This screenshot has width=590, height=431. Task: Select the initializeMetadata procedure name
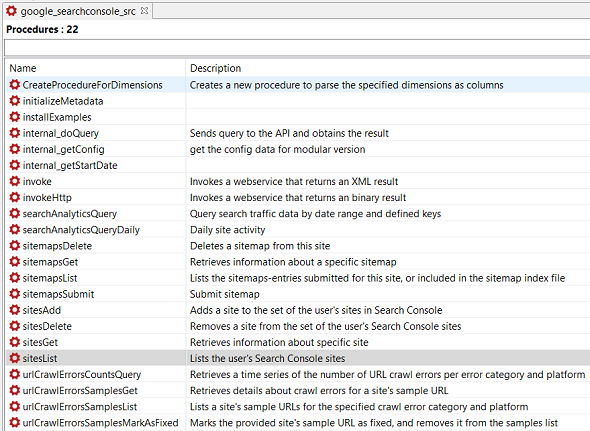coord(63,101)
